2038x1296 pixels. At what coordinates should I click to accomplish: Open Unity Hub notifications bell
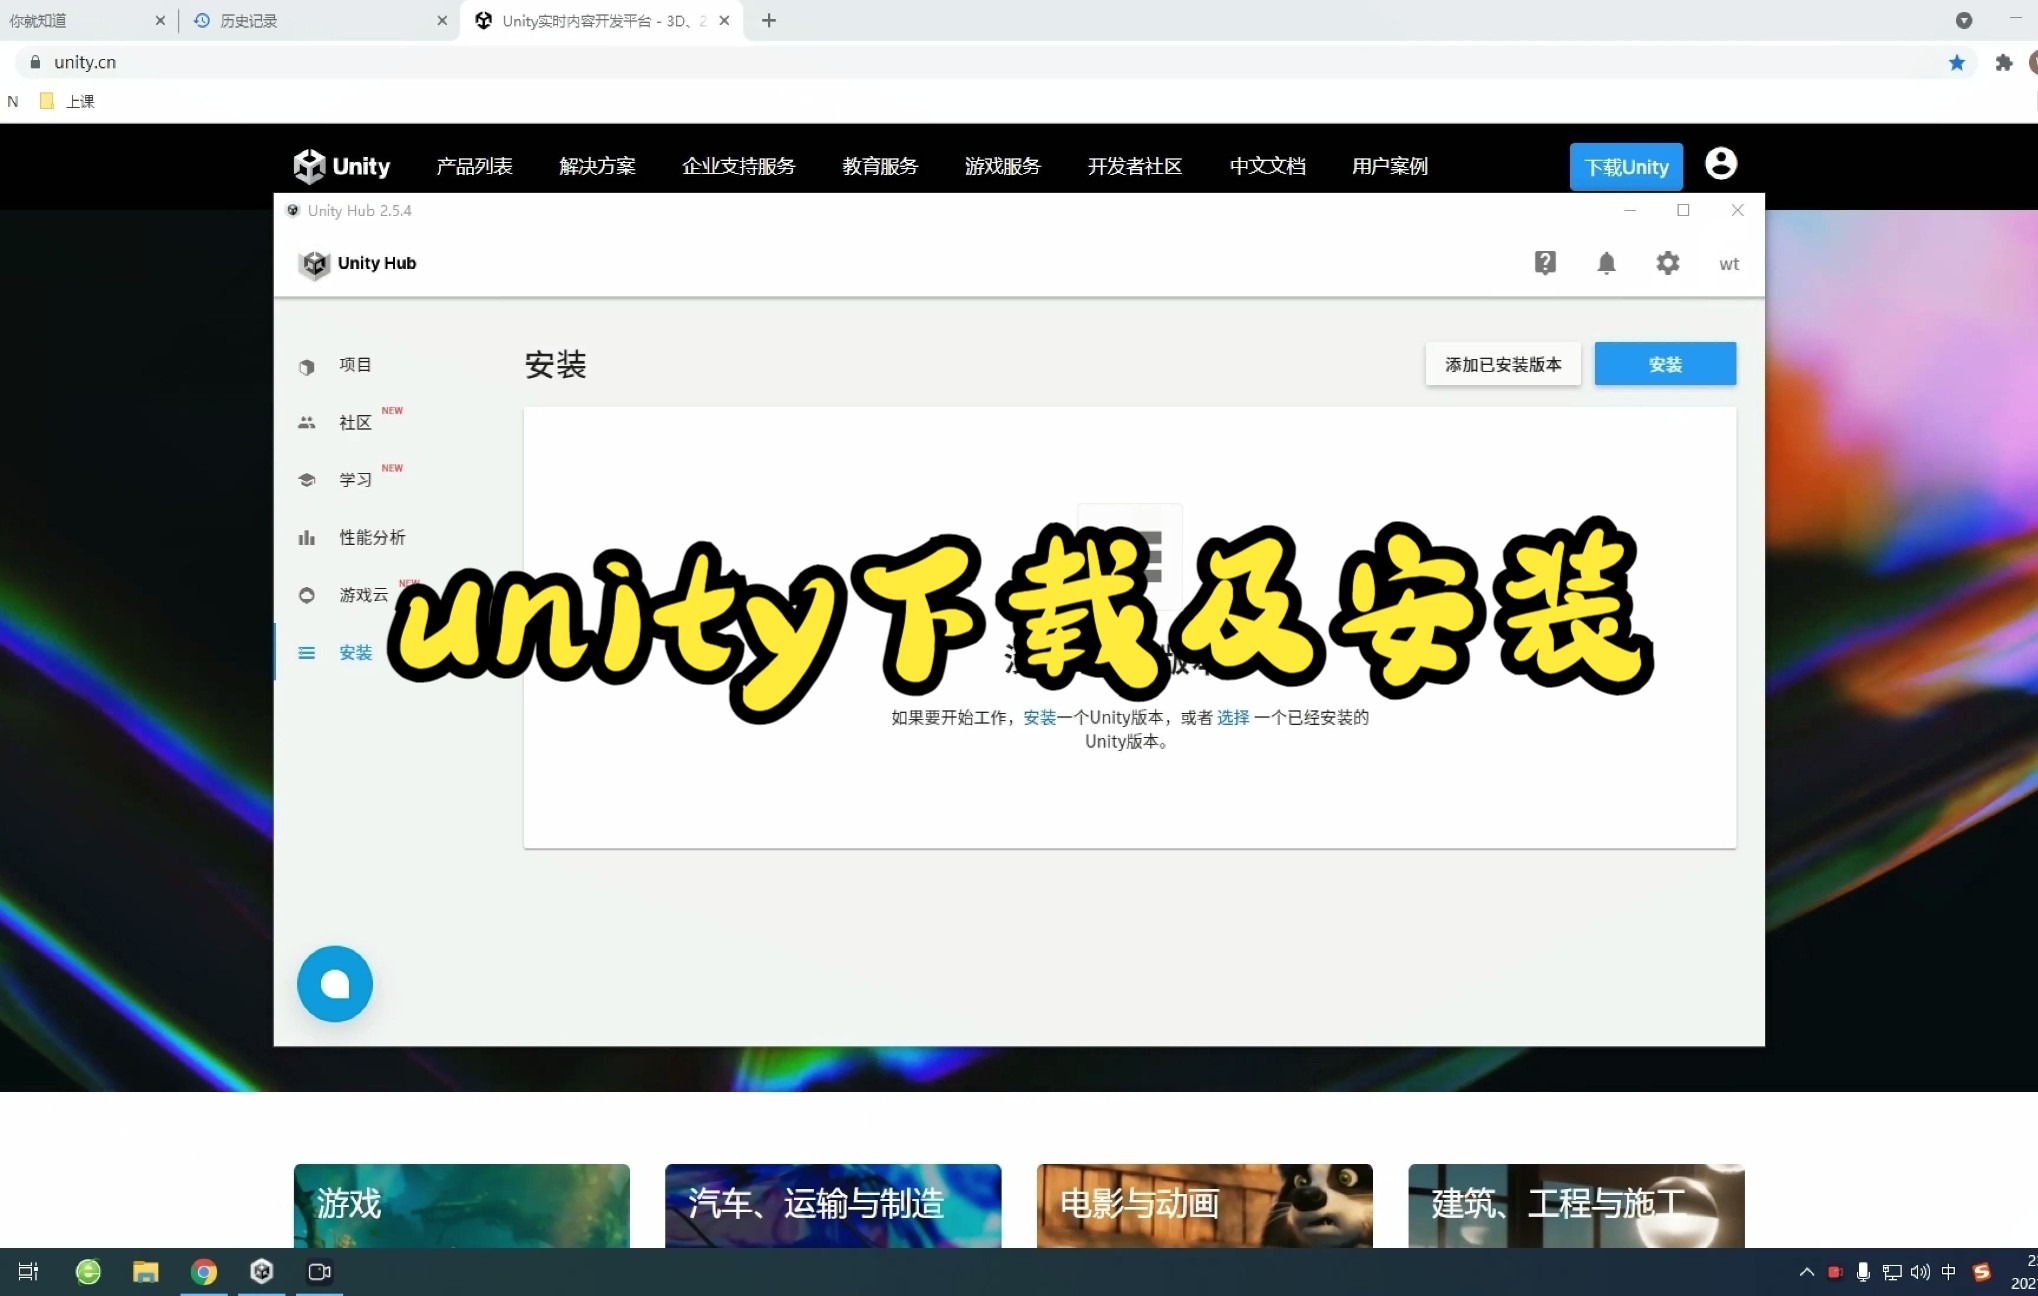(x=1606, y=263)
